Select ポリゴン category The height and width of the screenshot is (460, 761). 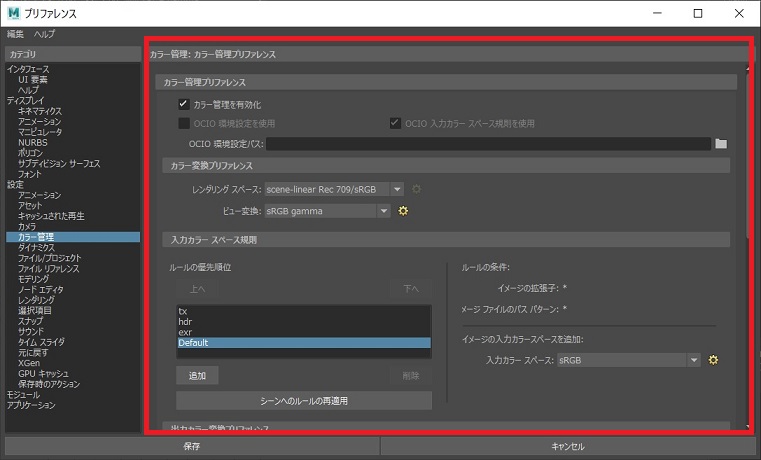(x=30, y=153)
